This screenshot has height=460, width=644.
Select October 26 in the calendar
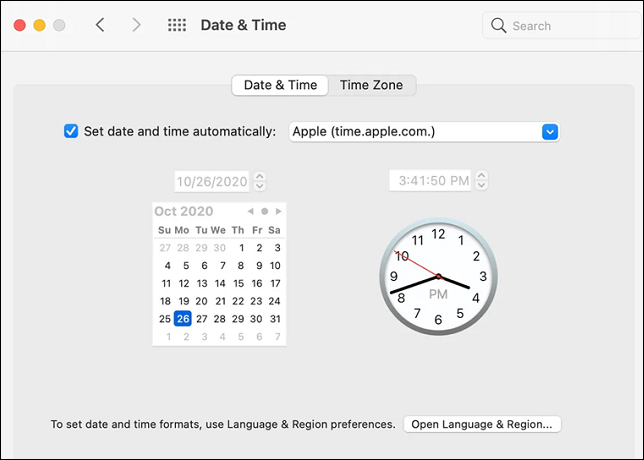click(182, 318)
